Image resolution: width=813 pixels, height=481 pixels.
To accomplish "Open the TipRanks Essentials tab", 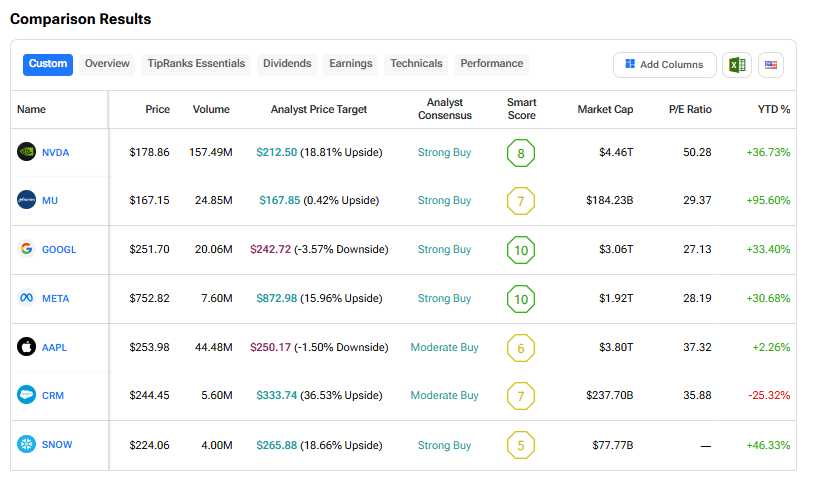I will 196,64.
